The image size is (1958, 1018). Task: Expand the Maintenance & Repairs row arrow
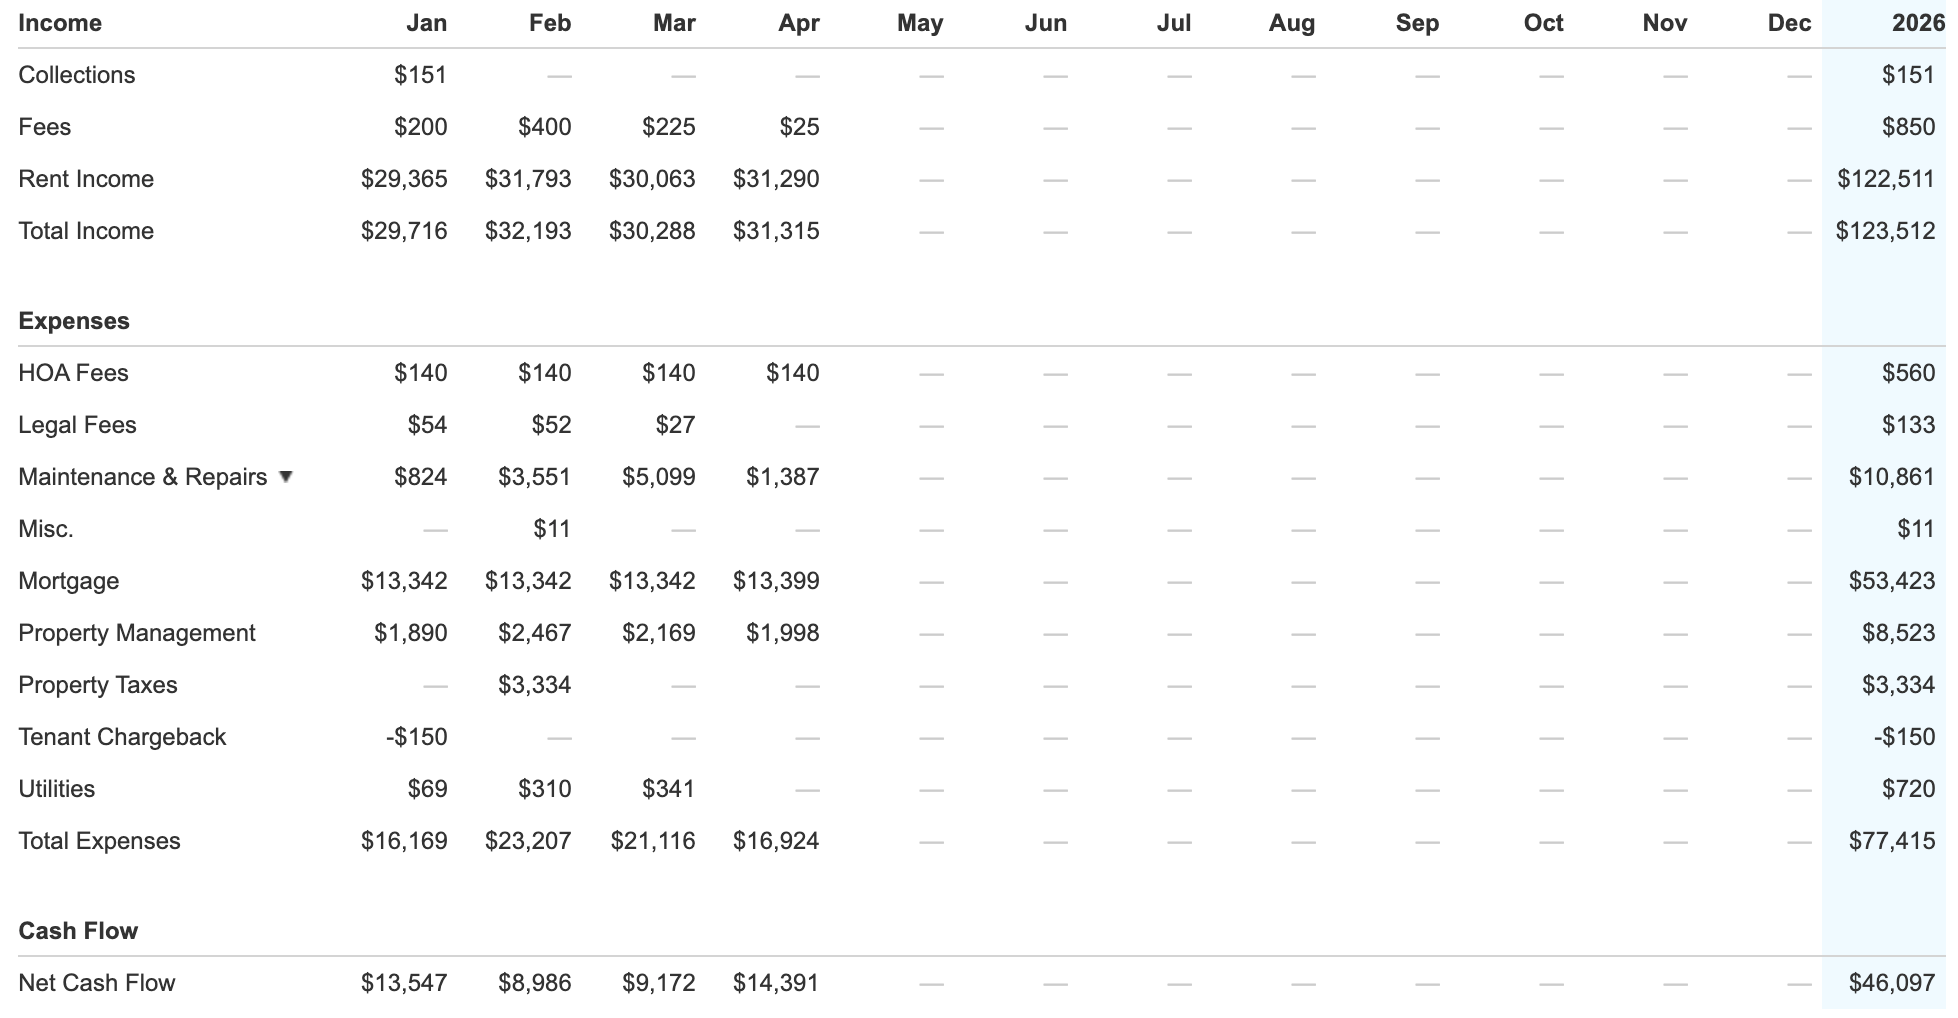pyautogui.click(x=286, y=476)
